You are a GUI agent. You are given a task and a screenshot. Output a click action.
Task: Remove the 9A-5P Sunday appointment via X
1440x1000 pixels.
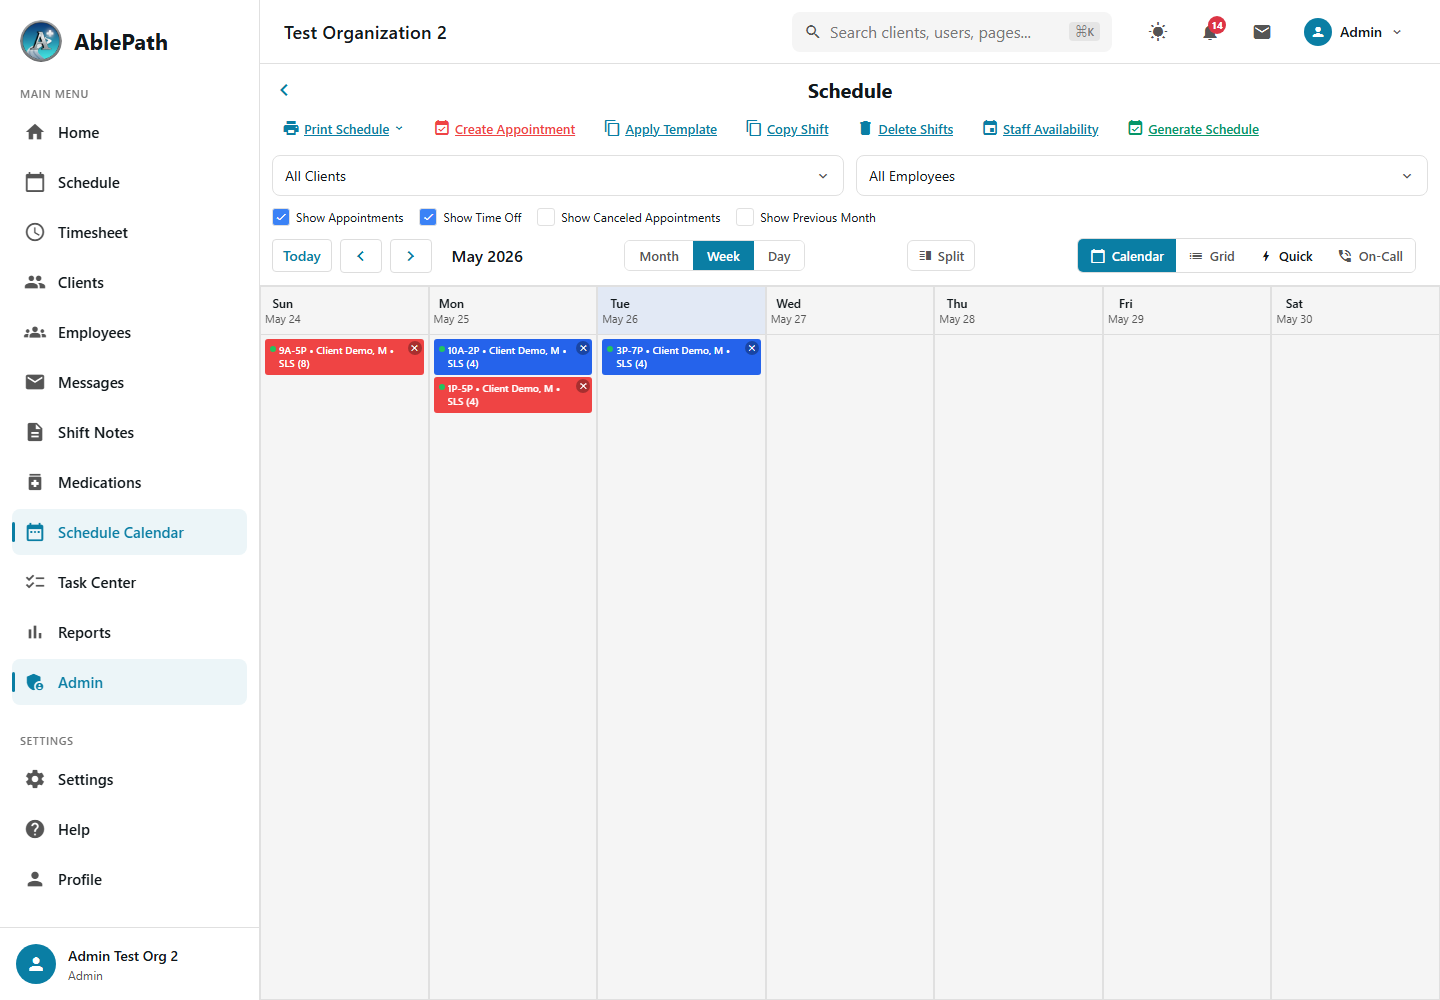click(415, 348)
